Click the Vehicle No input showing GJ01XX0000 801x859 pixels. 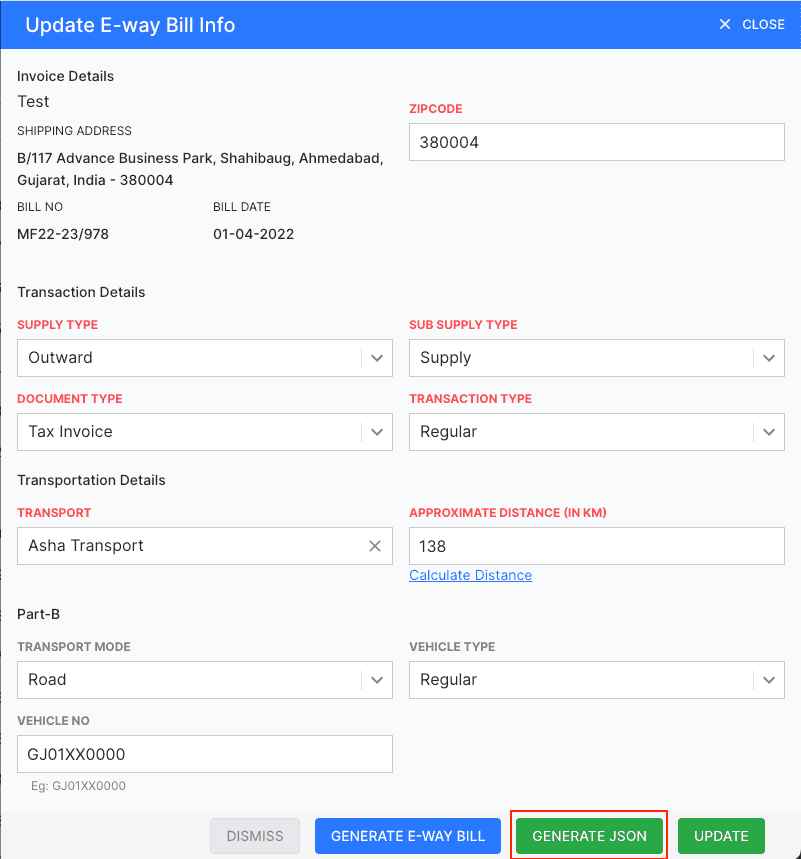pyautogui.click(x=204, y=752)
